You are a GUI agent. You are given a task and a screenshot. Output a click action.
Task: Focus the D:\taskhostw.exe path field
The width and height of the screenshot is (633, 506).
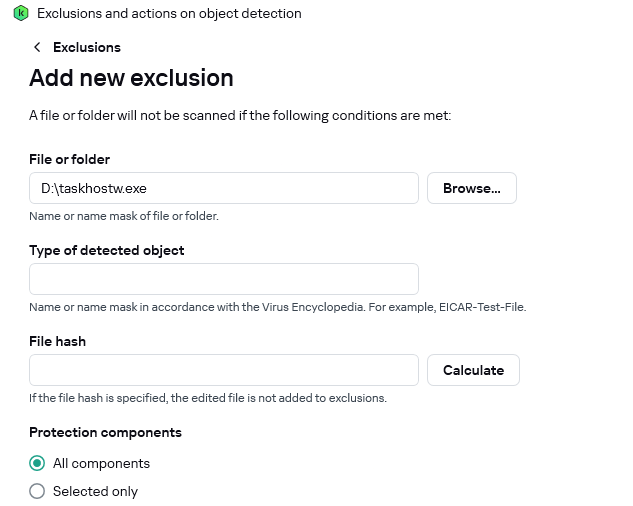223,188
